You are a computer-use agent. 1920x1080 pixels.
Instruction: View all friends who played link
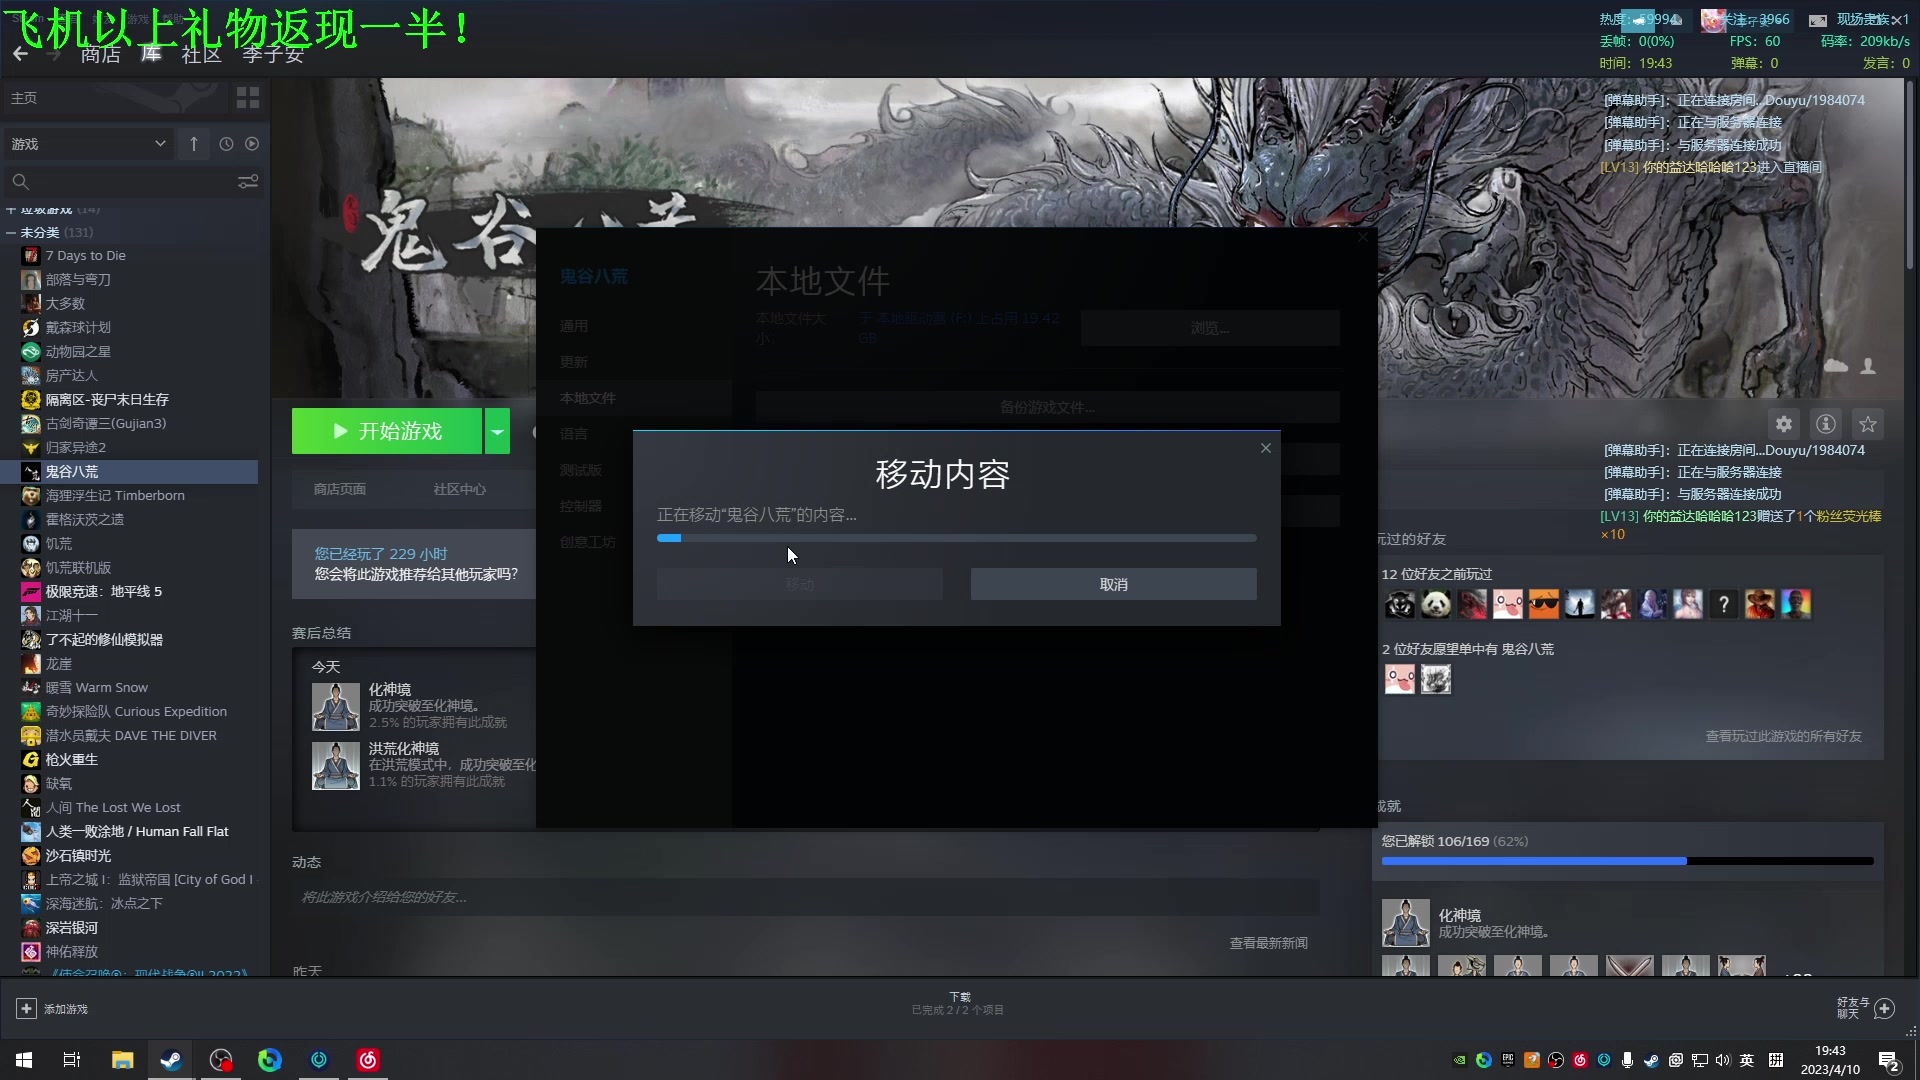coord(1783,736)
